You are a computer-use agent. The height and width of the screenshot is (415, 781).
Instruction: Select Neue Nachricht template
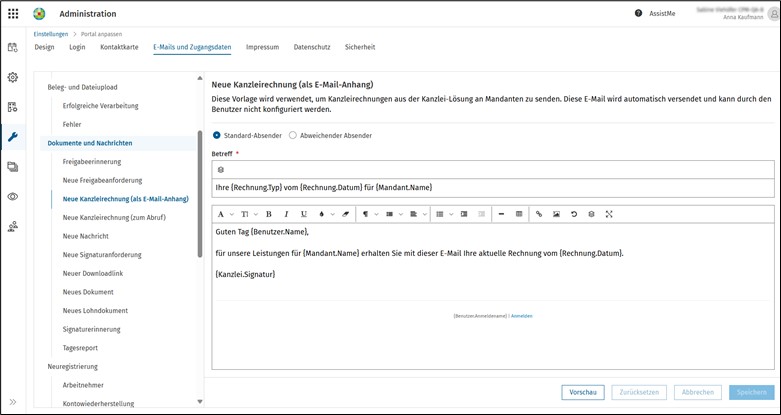(x=86, y=236)
